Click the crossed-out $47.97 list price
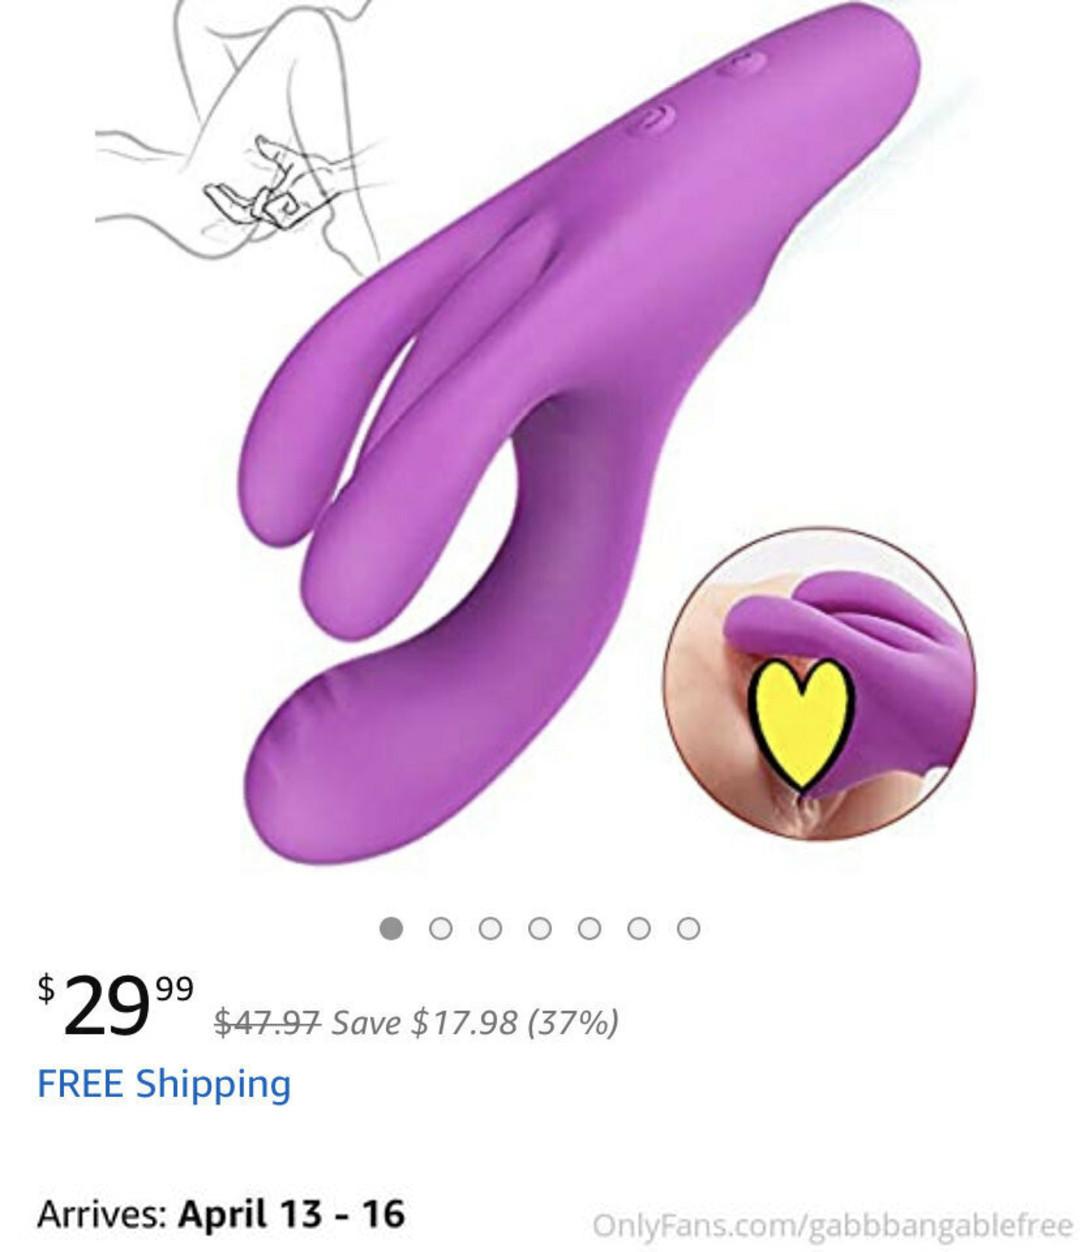Viewport: 1080px width, 1252px height. pos(267,1022)
